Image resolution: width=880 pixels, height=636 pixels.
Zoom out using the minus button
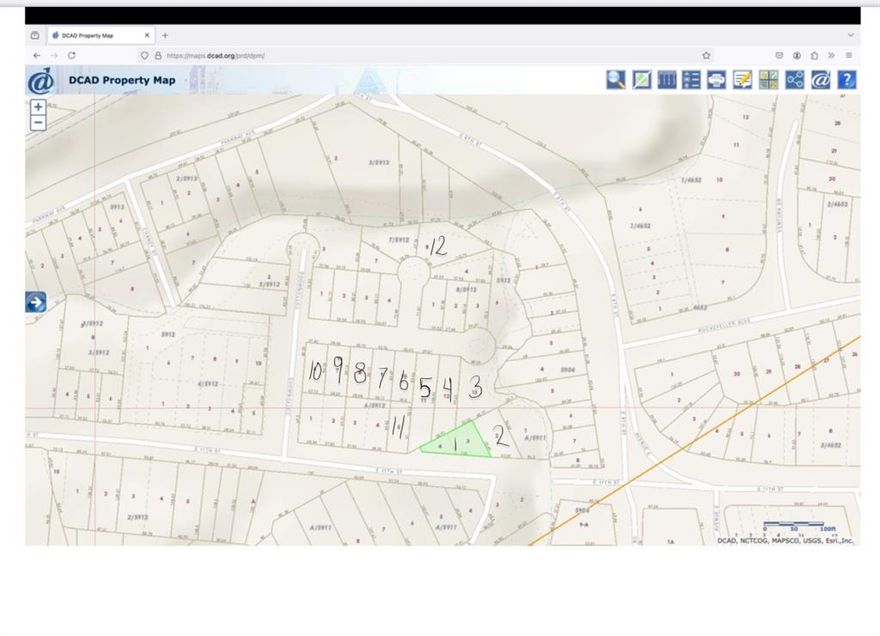click(x=39, y=123)
